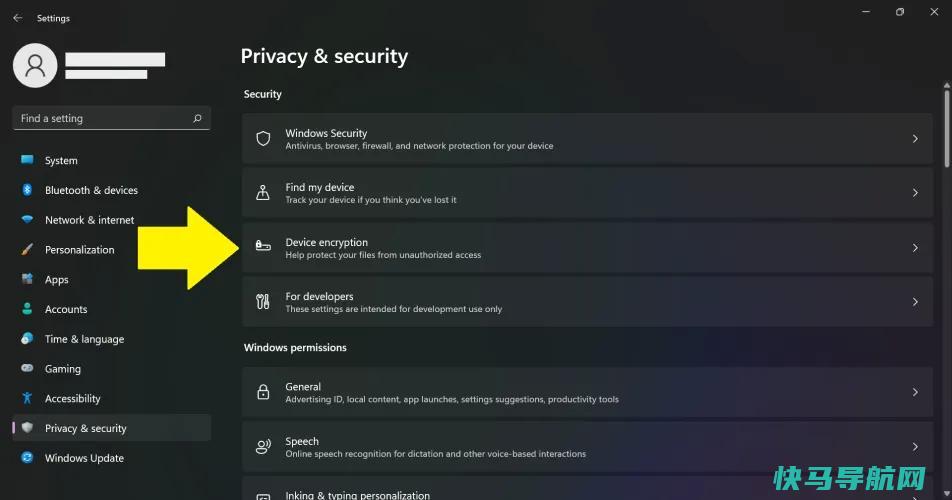Click the Device encryption lock icon

coord(263,246)
